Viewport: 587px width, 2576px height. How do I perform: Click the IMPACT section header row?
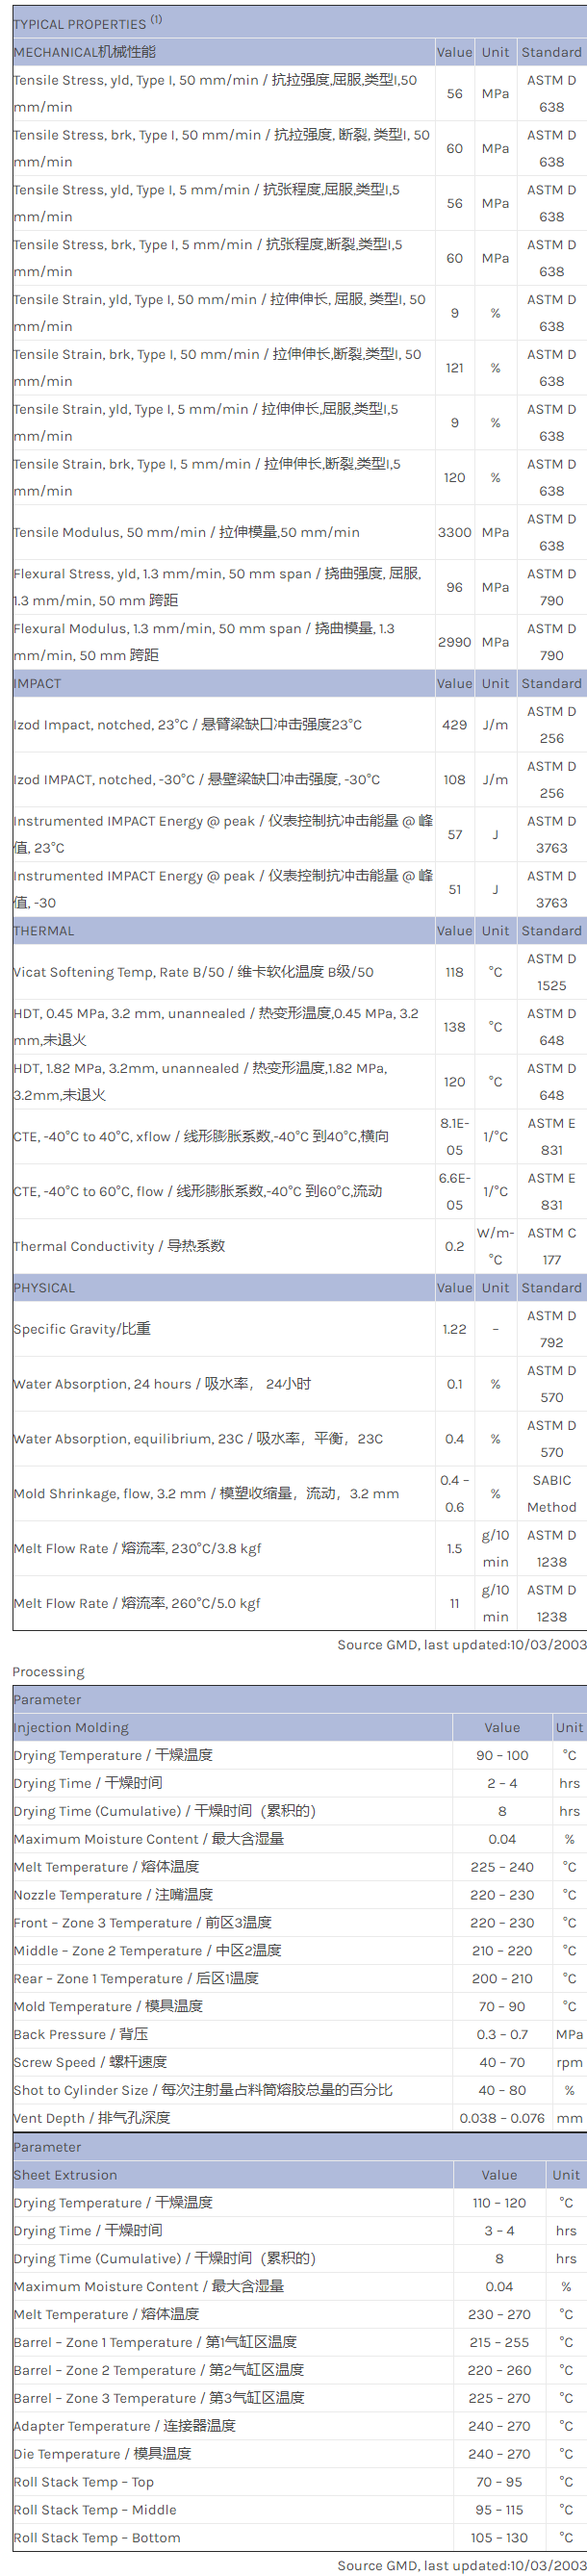[38, 684]
